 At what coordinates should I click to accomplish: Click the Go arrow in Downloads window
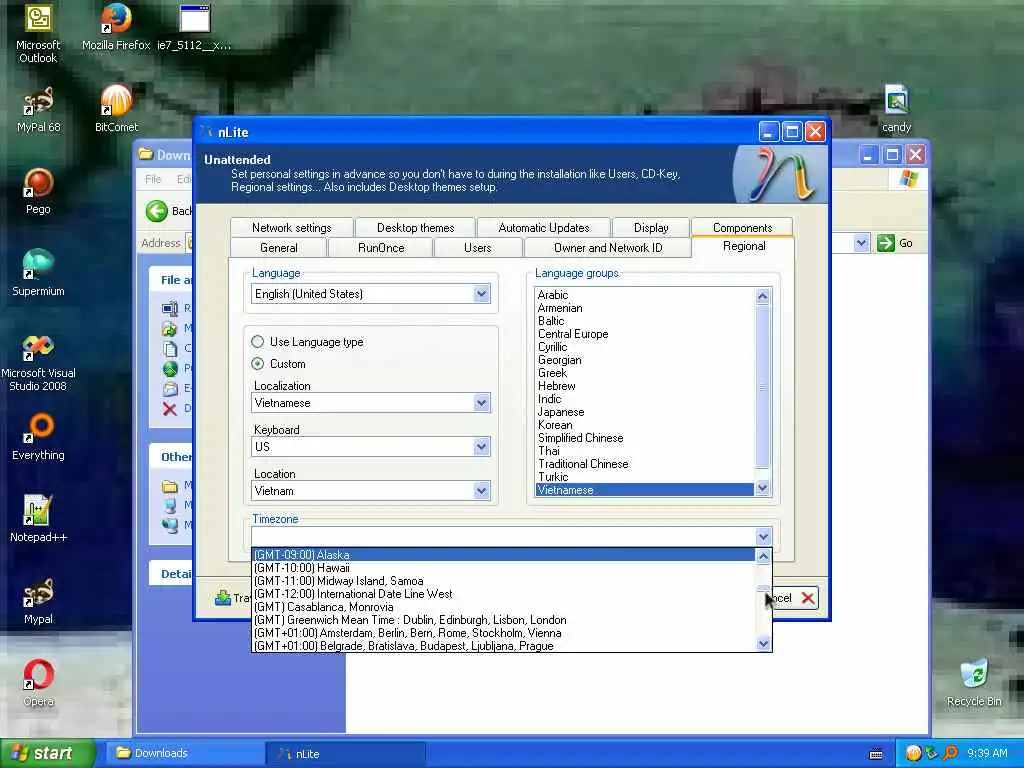886,243
